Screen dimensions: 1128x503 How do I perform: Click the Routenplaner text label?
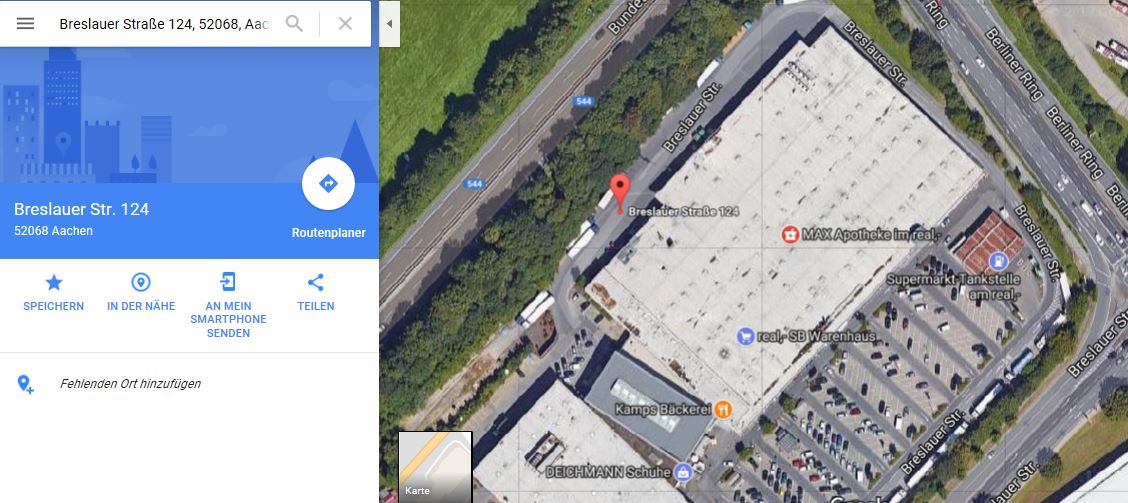(329, 232)
